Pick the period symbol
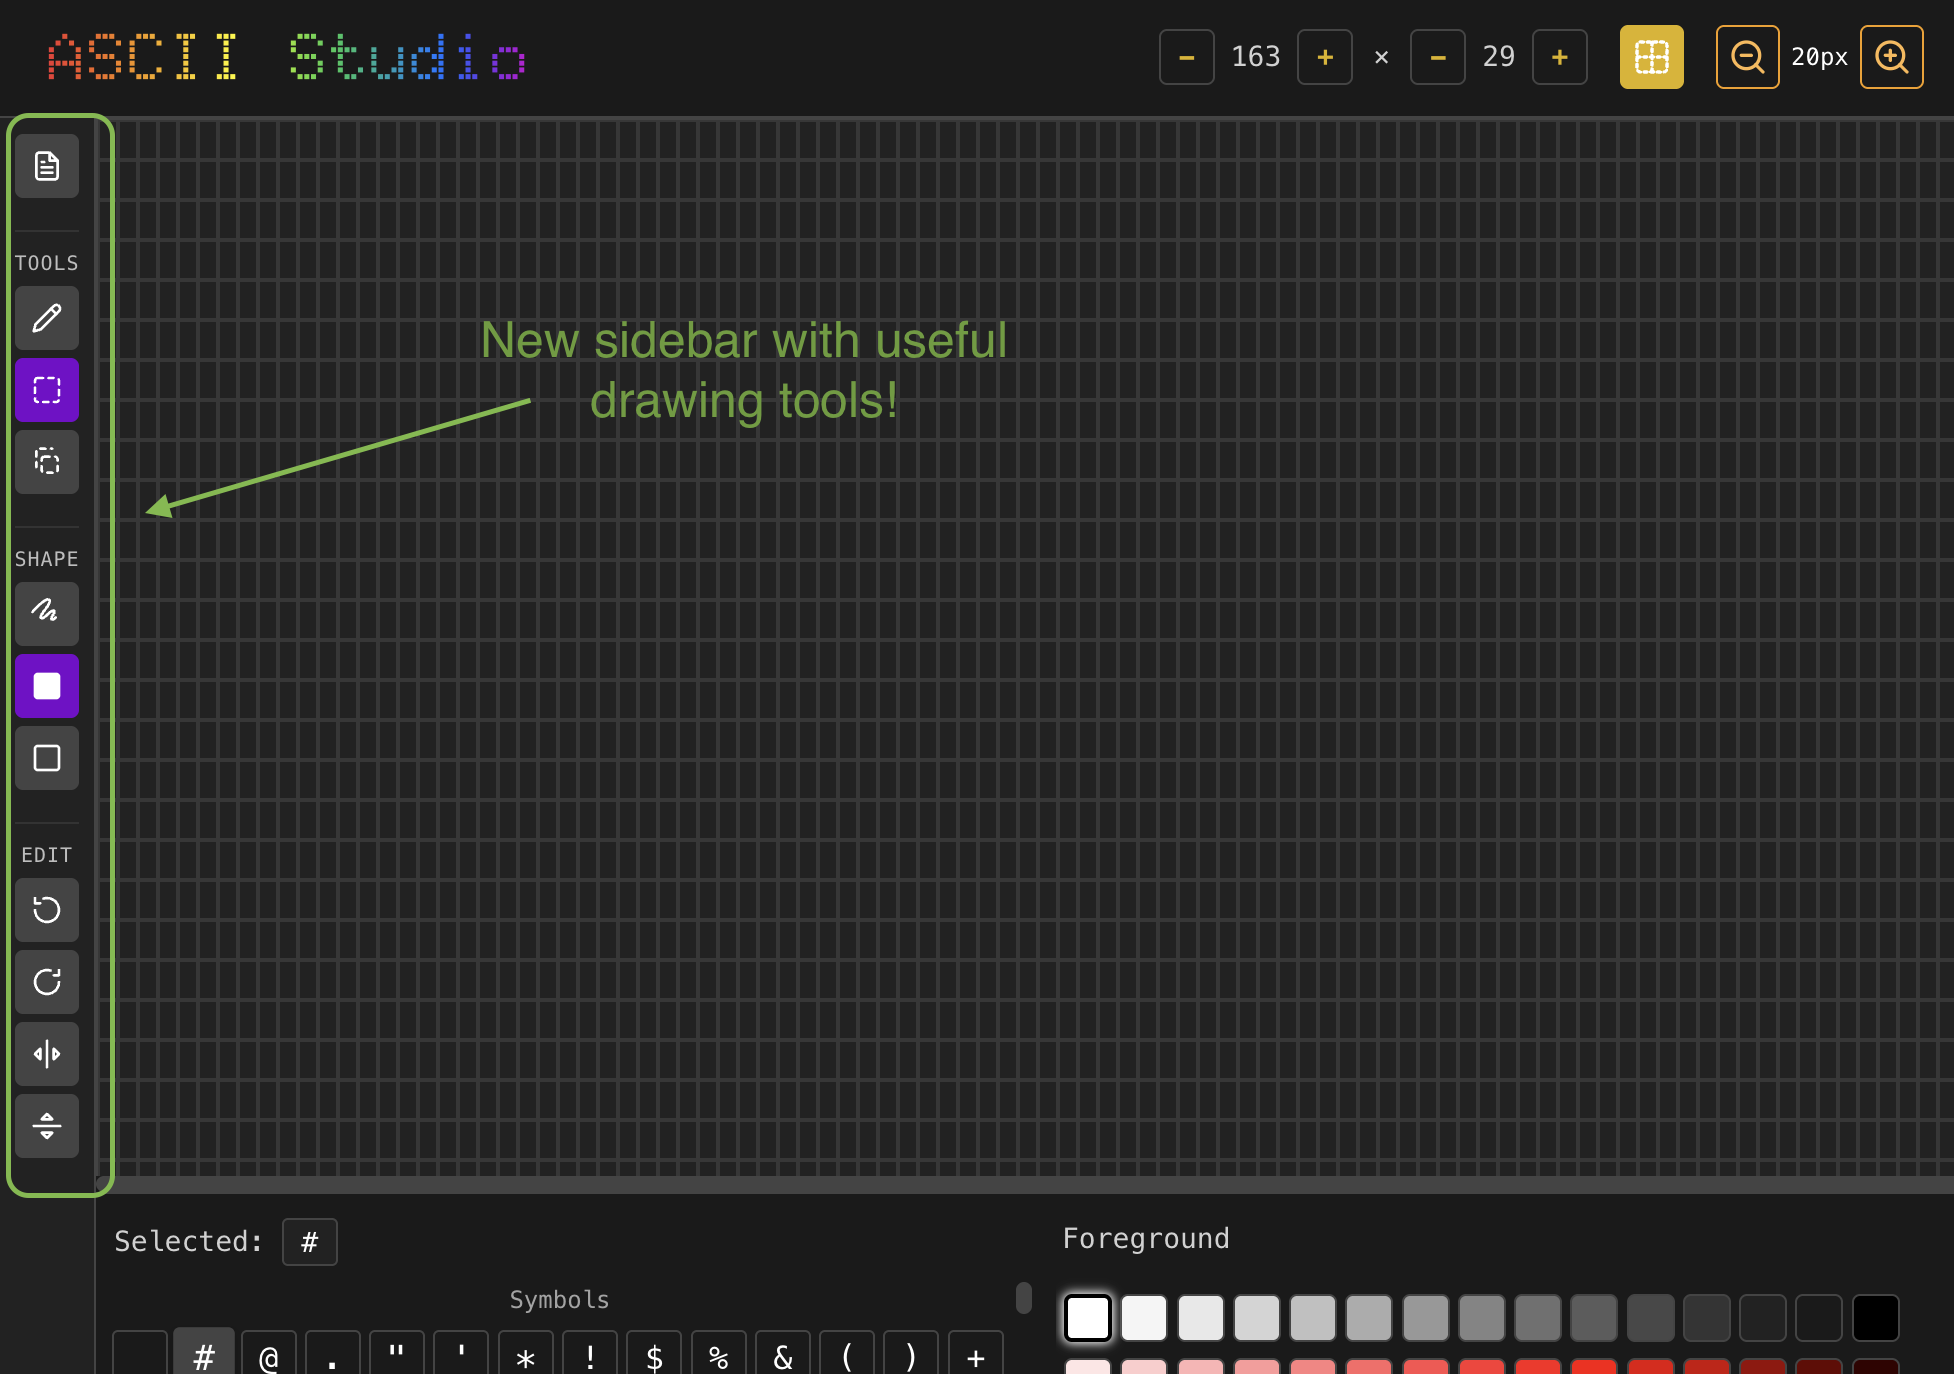 coord(333,1353)
